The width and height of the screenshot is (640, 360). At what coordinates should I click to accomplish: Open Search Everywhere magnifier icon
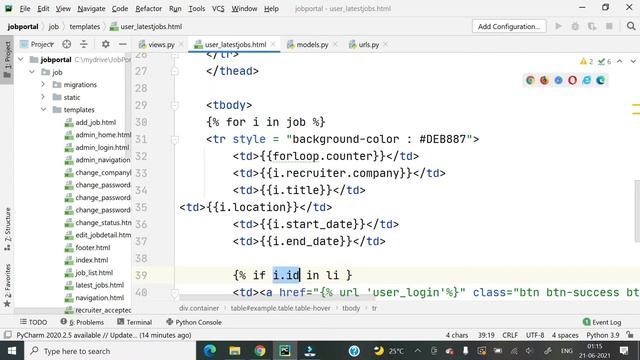click(x=631, y=27)
